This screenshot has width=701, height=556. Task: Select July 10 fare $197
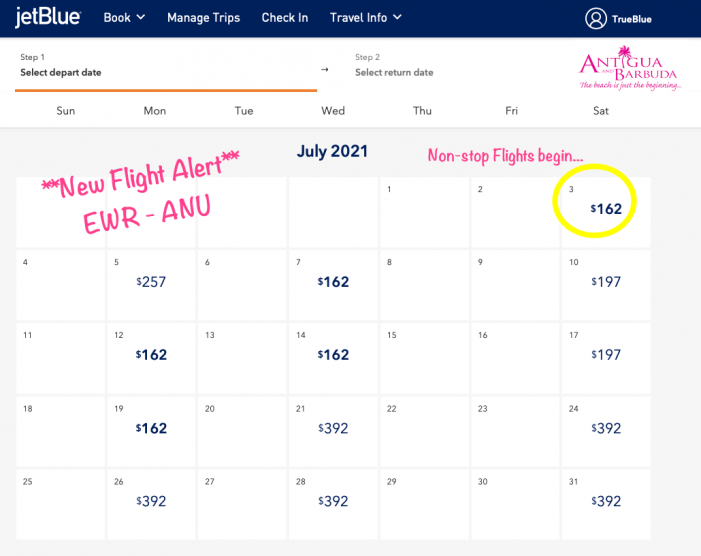[605, 282]
